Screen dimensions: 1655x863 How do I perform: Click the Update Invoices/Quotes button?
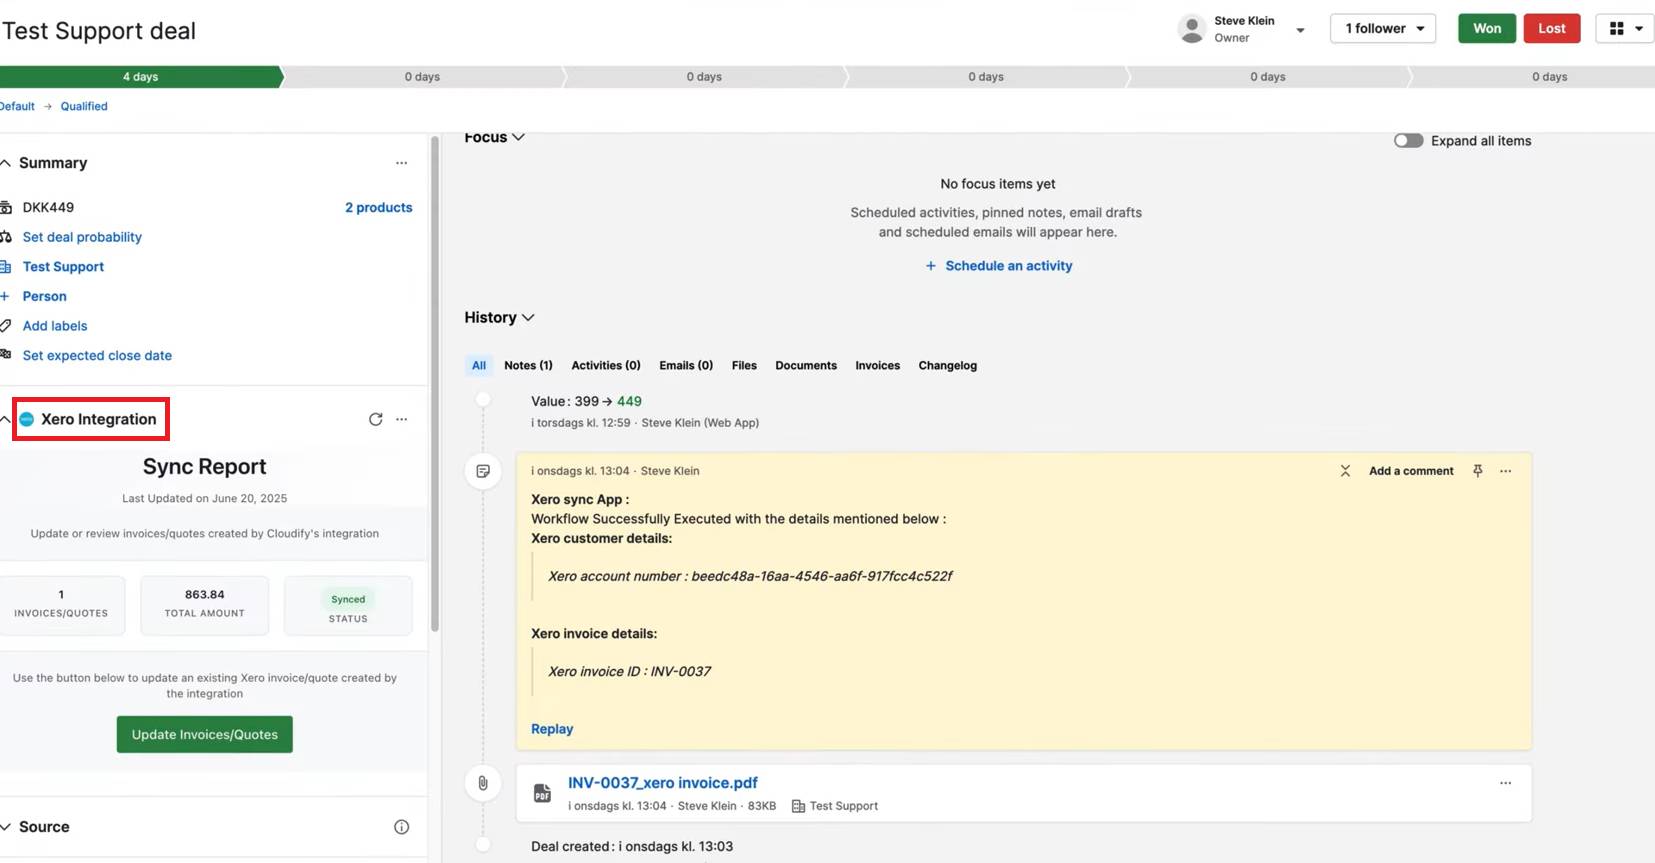pyautogui.click(x=204, y=734)
